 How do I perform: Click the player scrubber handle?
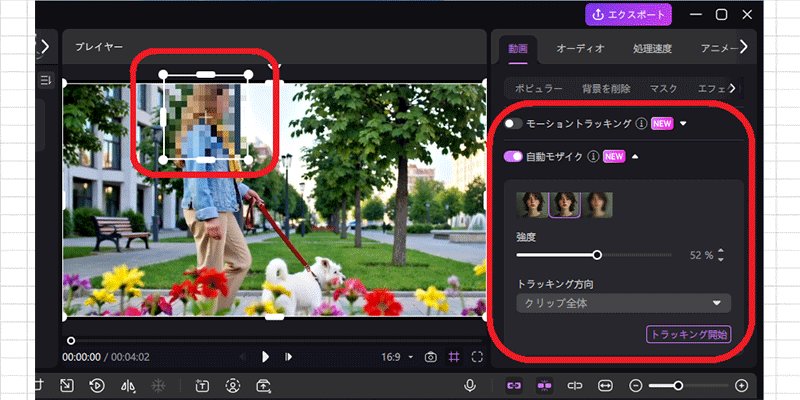point(71,340)
